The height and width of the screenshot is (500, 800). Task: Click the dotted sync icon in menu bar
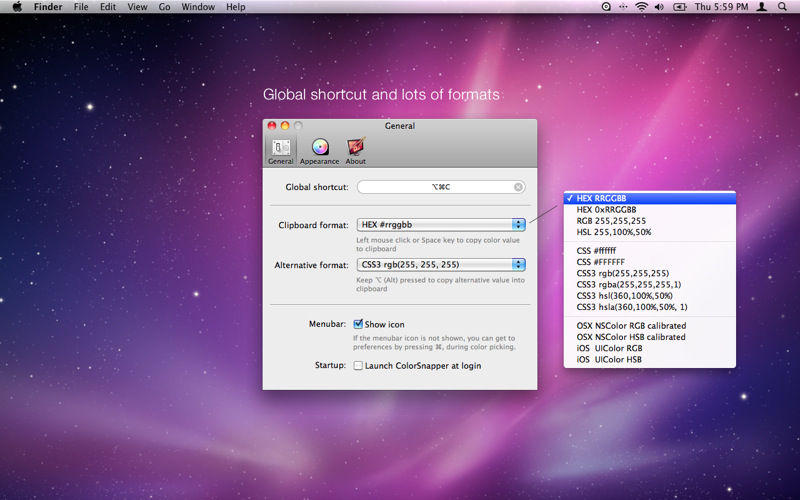tap(623, 7)
